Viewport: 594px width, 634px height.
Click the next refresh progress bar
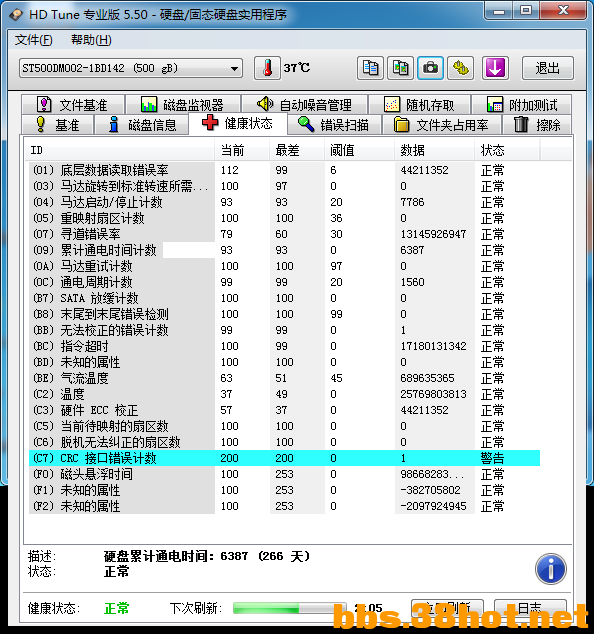point(290,608)
